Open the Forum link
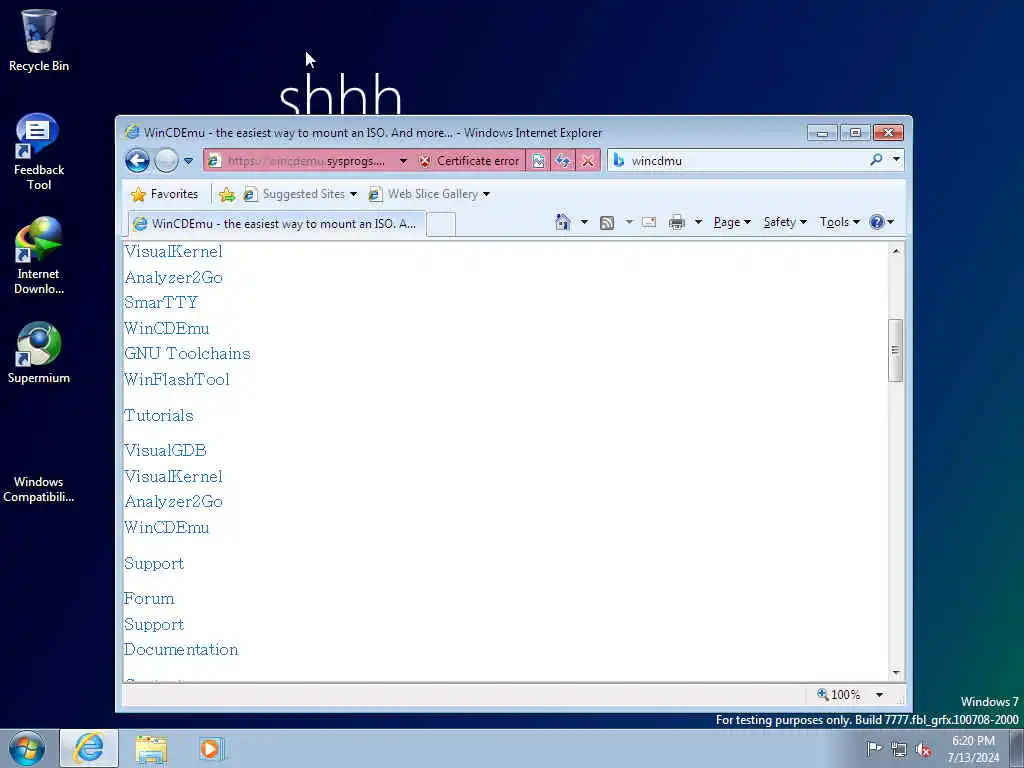Screen dimensions: 1024x768 [149, 599]
